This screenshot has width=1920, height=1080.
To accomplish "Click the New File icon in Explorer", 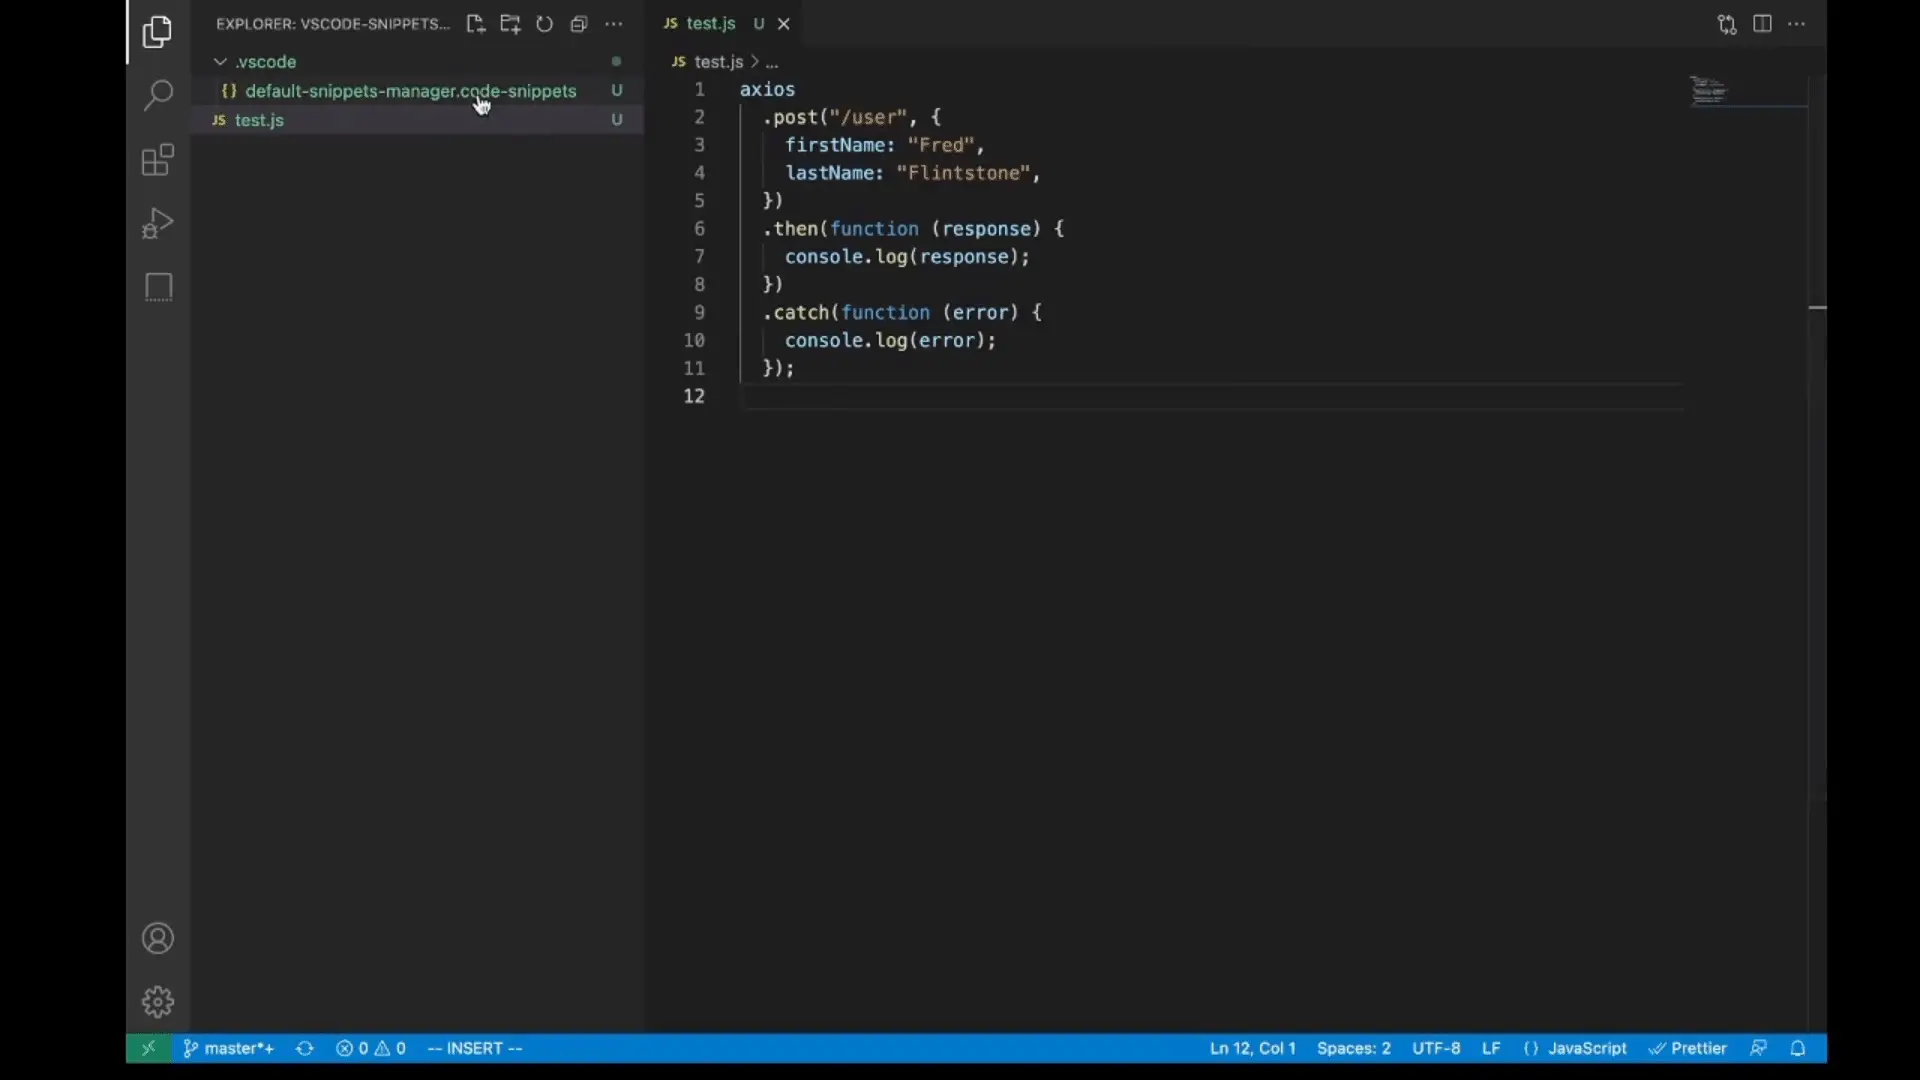I will pos(476,24).
